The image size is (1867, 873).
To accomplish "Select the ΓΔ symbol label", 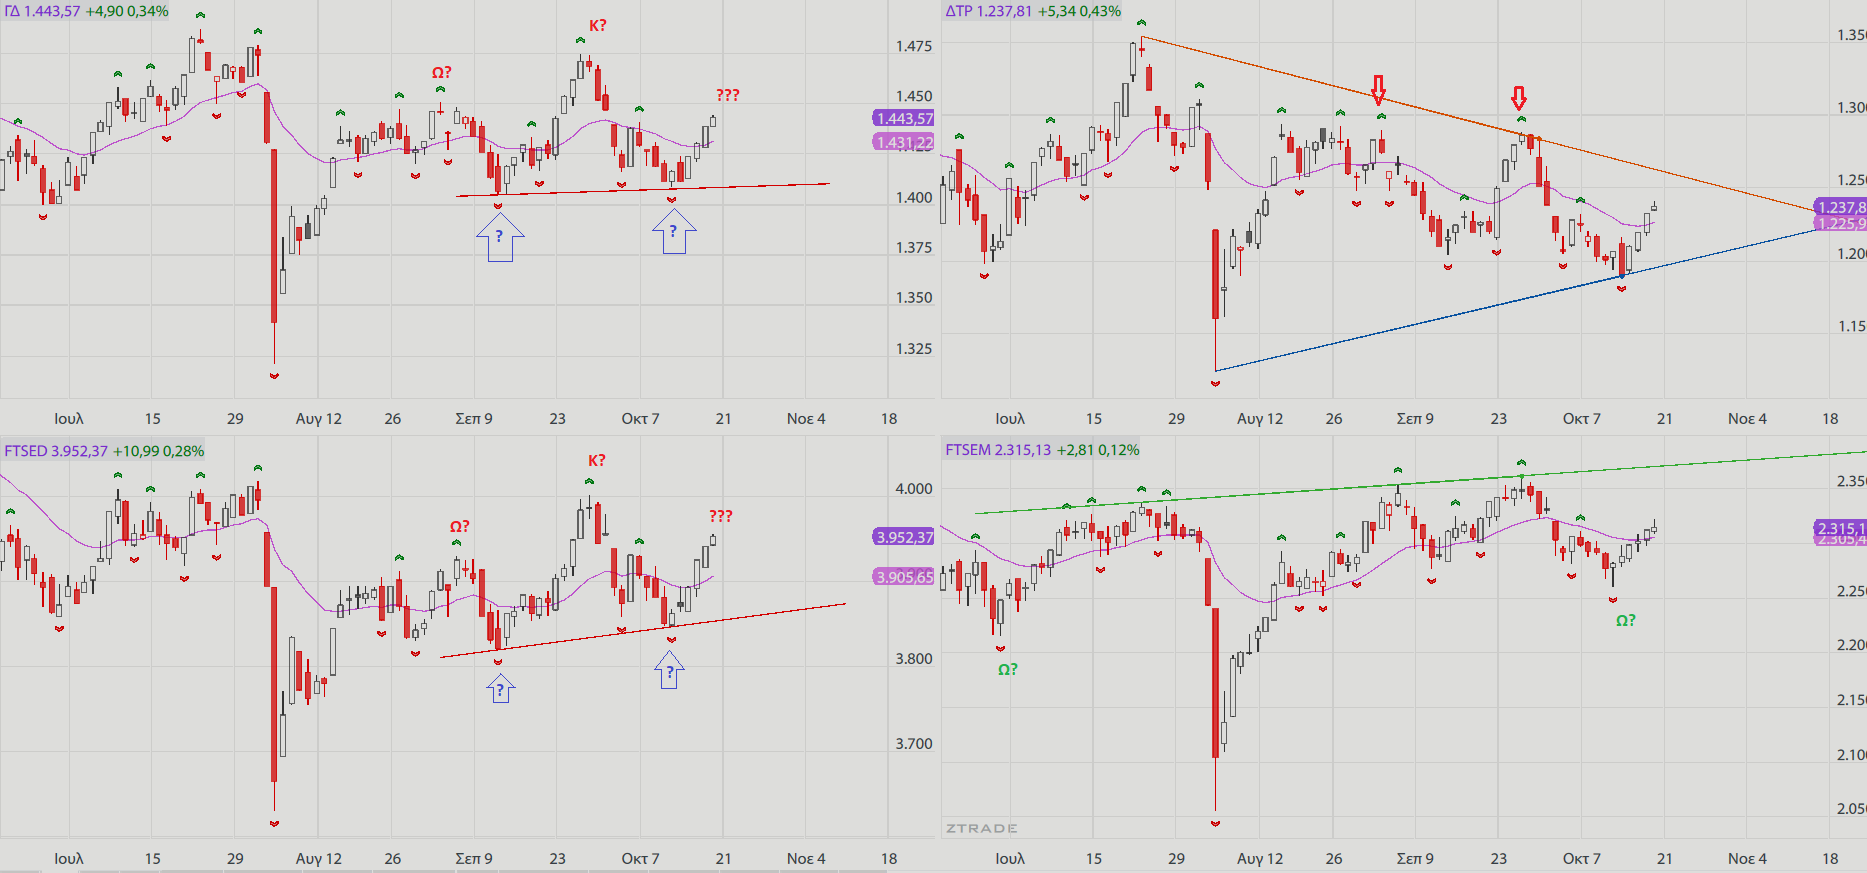I will pos(12,11).
